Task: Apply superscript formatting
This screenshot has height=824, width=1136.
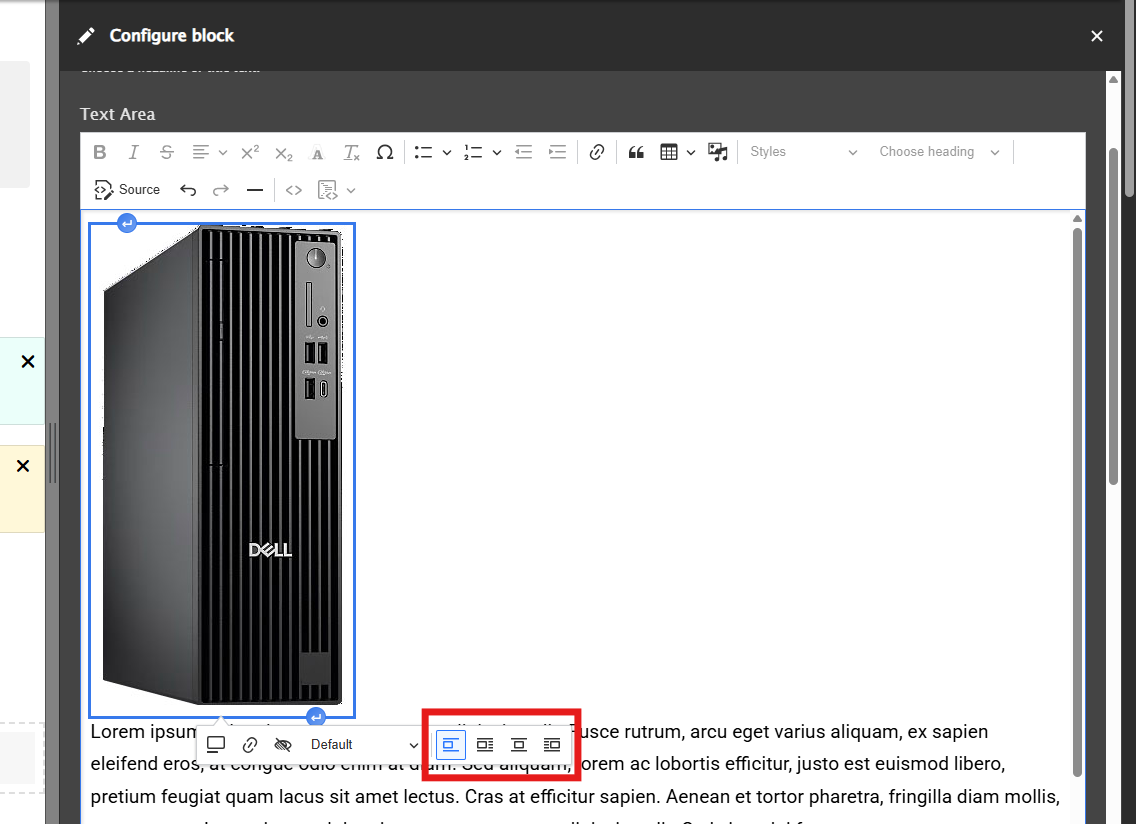Action: click(250, 152)
